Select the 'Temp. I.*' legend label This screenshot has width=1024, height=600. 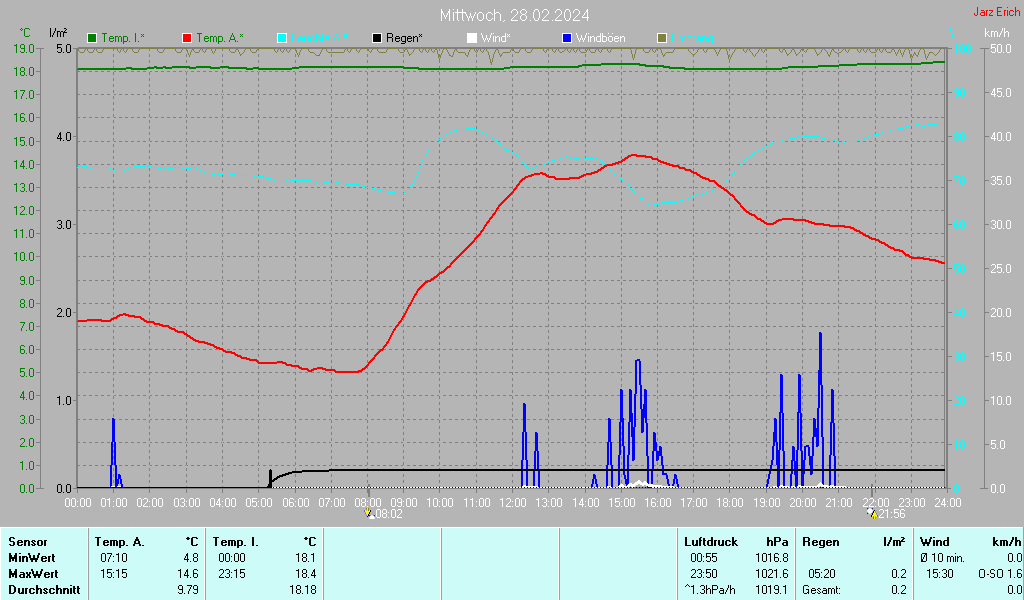click(123, 39)
